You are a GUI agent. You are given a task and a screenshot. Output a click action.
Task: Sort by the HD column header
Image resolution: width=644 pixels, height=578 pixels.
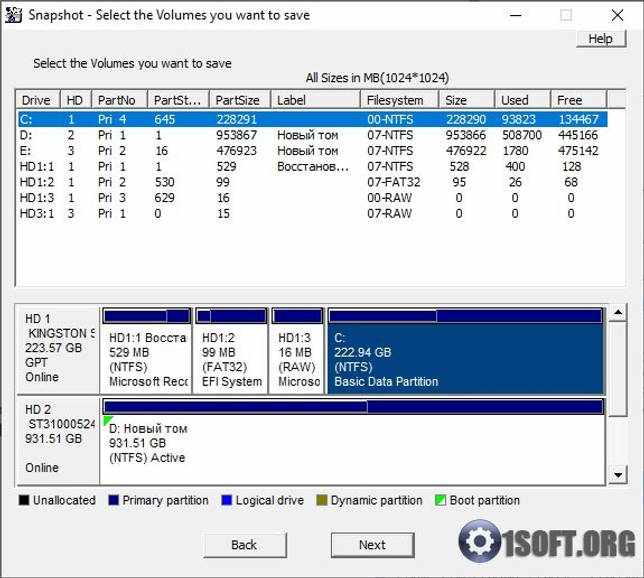[76, 100]
